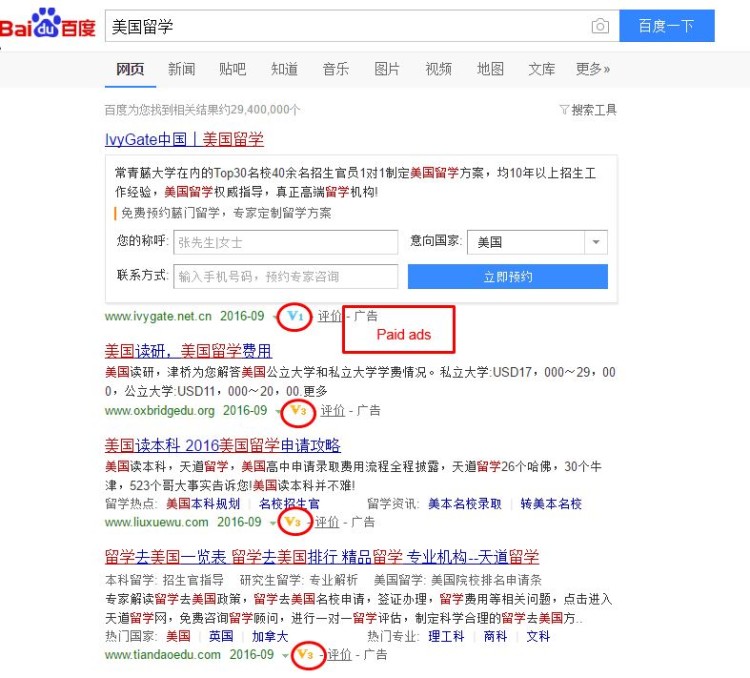Open the IvyGate中国 | 美国留学 result
750x678 pixels.
[x=184, y=139]
